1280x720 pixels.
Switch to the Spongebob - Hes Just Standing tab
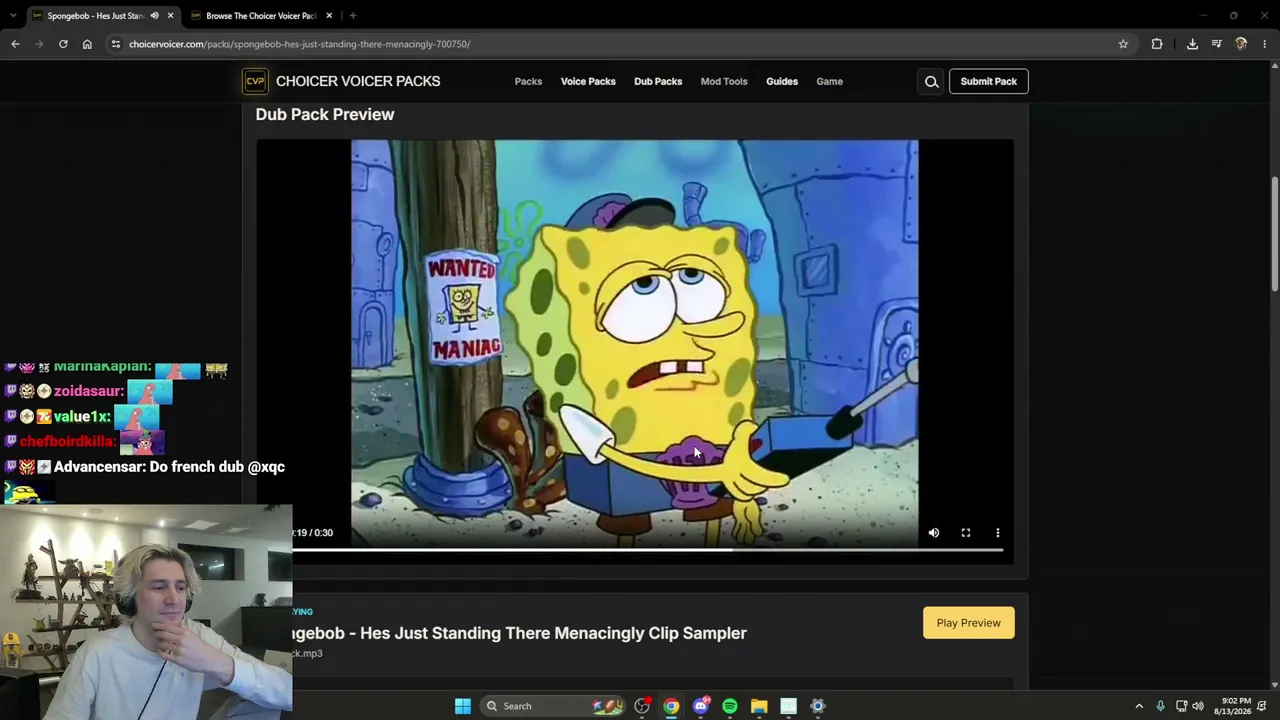97,16
